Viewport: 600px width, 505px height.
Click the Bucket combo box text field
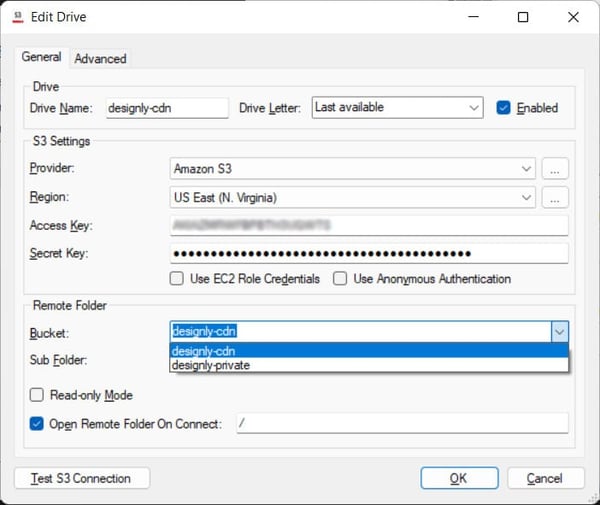pyautogui.click(x=360, y=331)
